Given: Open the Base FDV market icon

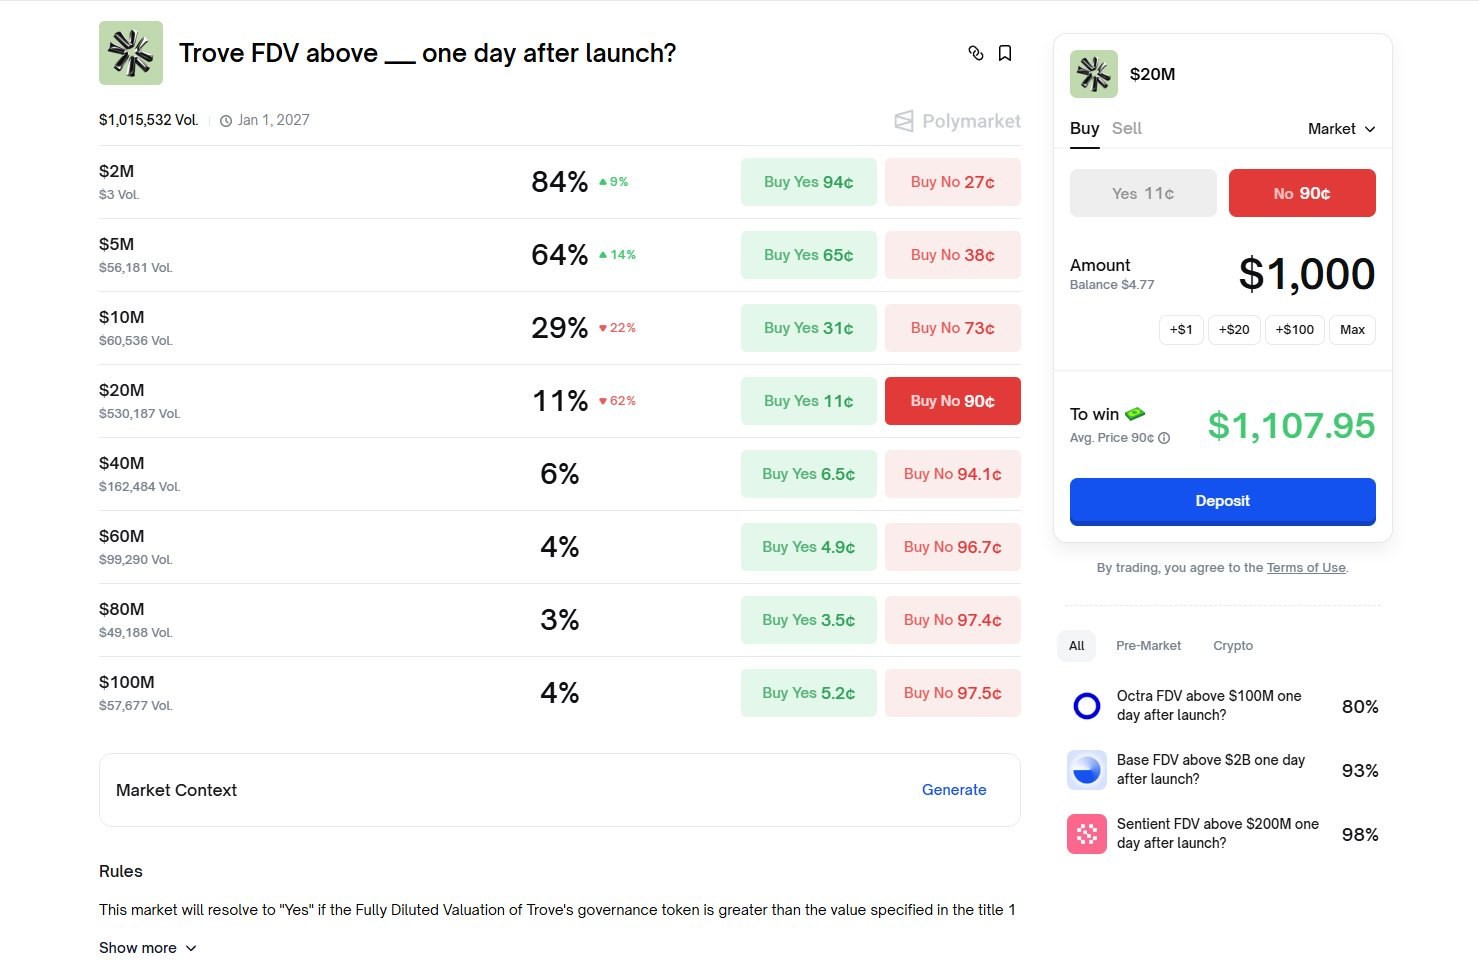Looking at the screenshot, I should [x=1087, y=770].
